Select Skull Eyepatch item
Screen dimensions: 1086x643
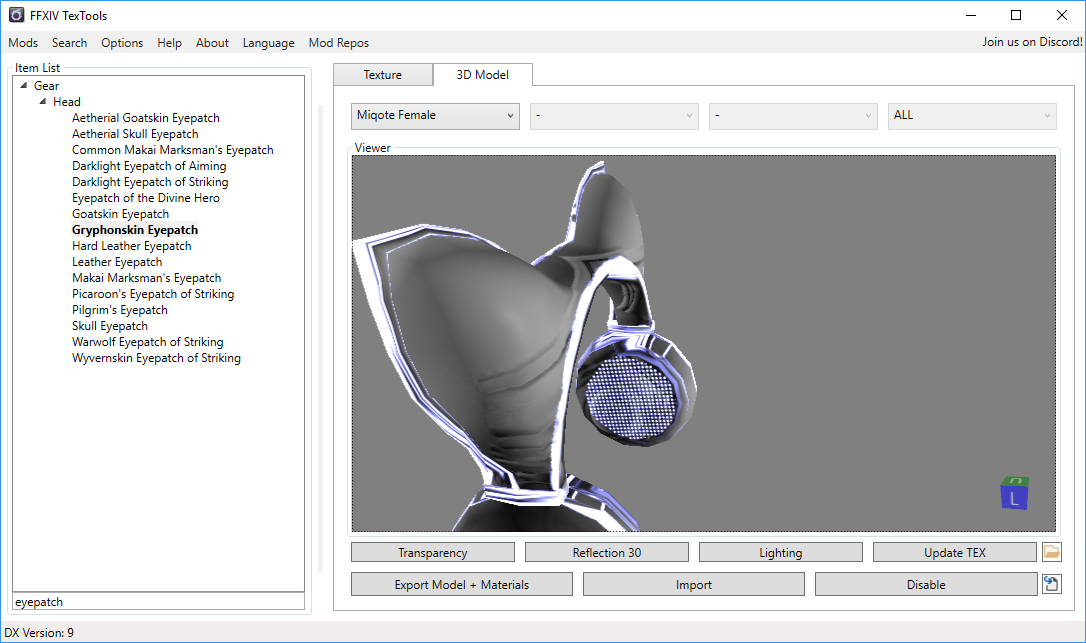109,325
